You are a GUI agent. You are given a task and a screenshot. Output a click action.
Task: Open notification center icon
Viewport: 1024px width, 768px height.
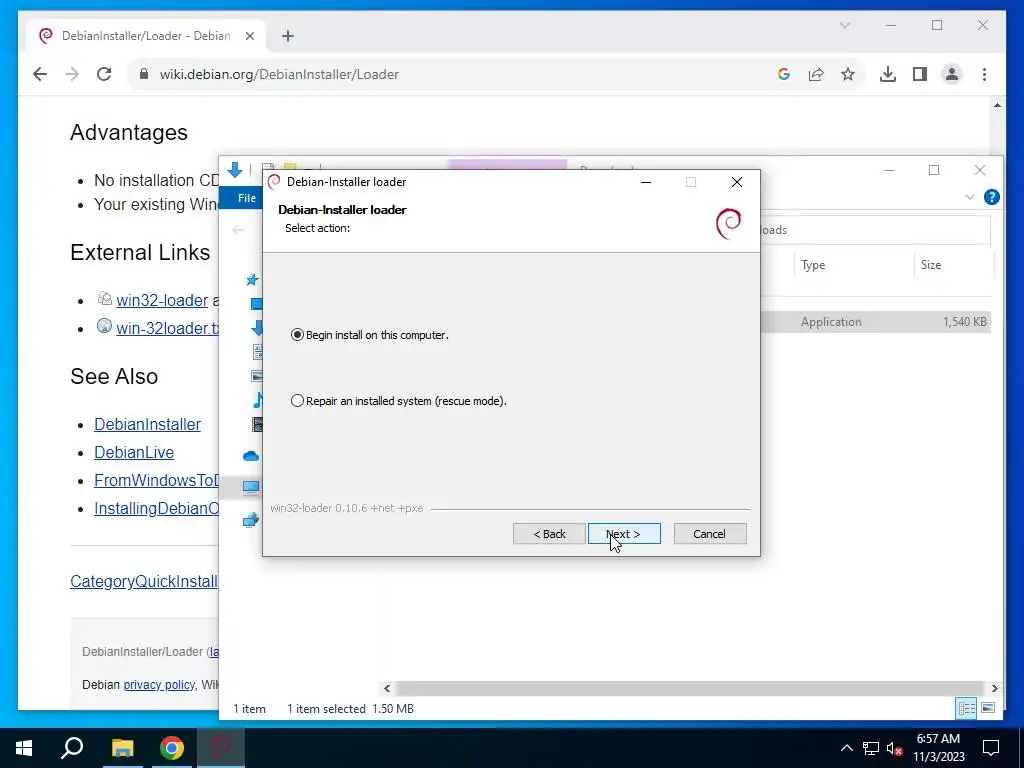tap(991, 748)
